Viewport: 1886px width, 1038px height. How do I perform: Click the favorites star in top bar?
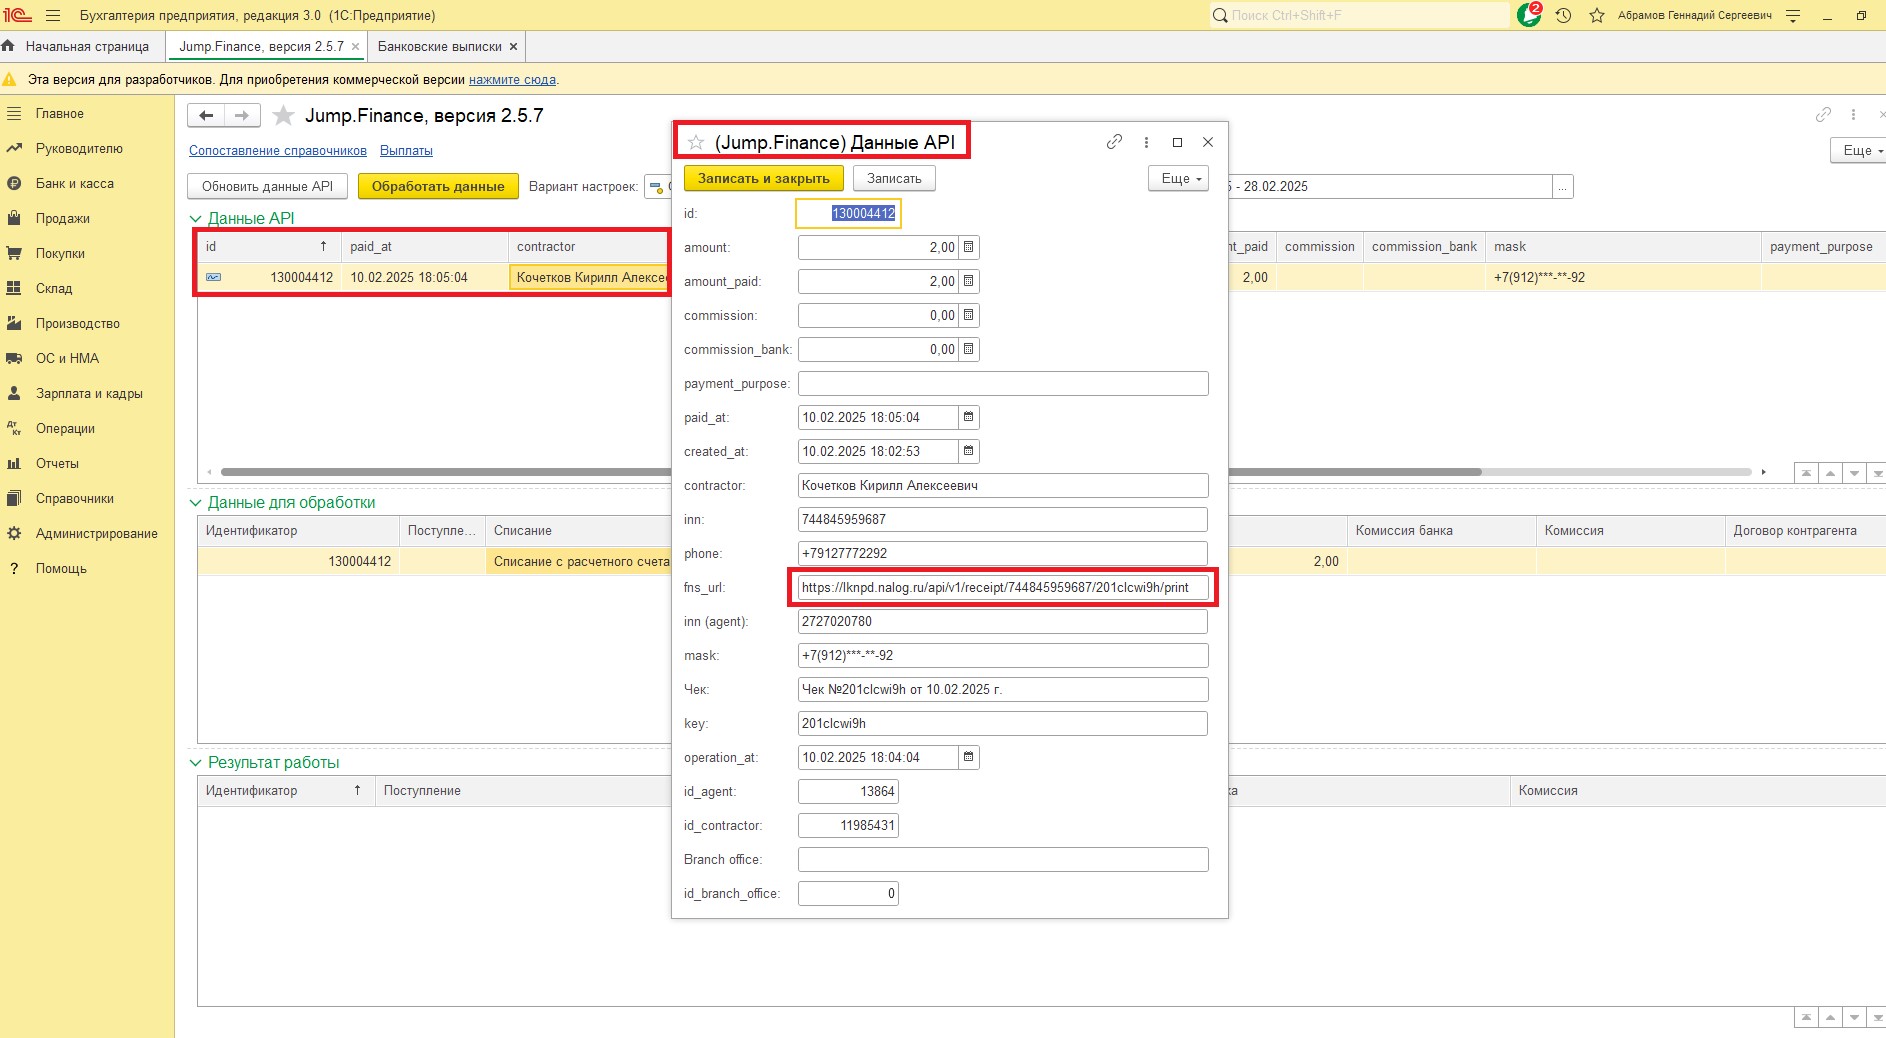[x=1597, y=15]
